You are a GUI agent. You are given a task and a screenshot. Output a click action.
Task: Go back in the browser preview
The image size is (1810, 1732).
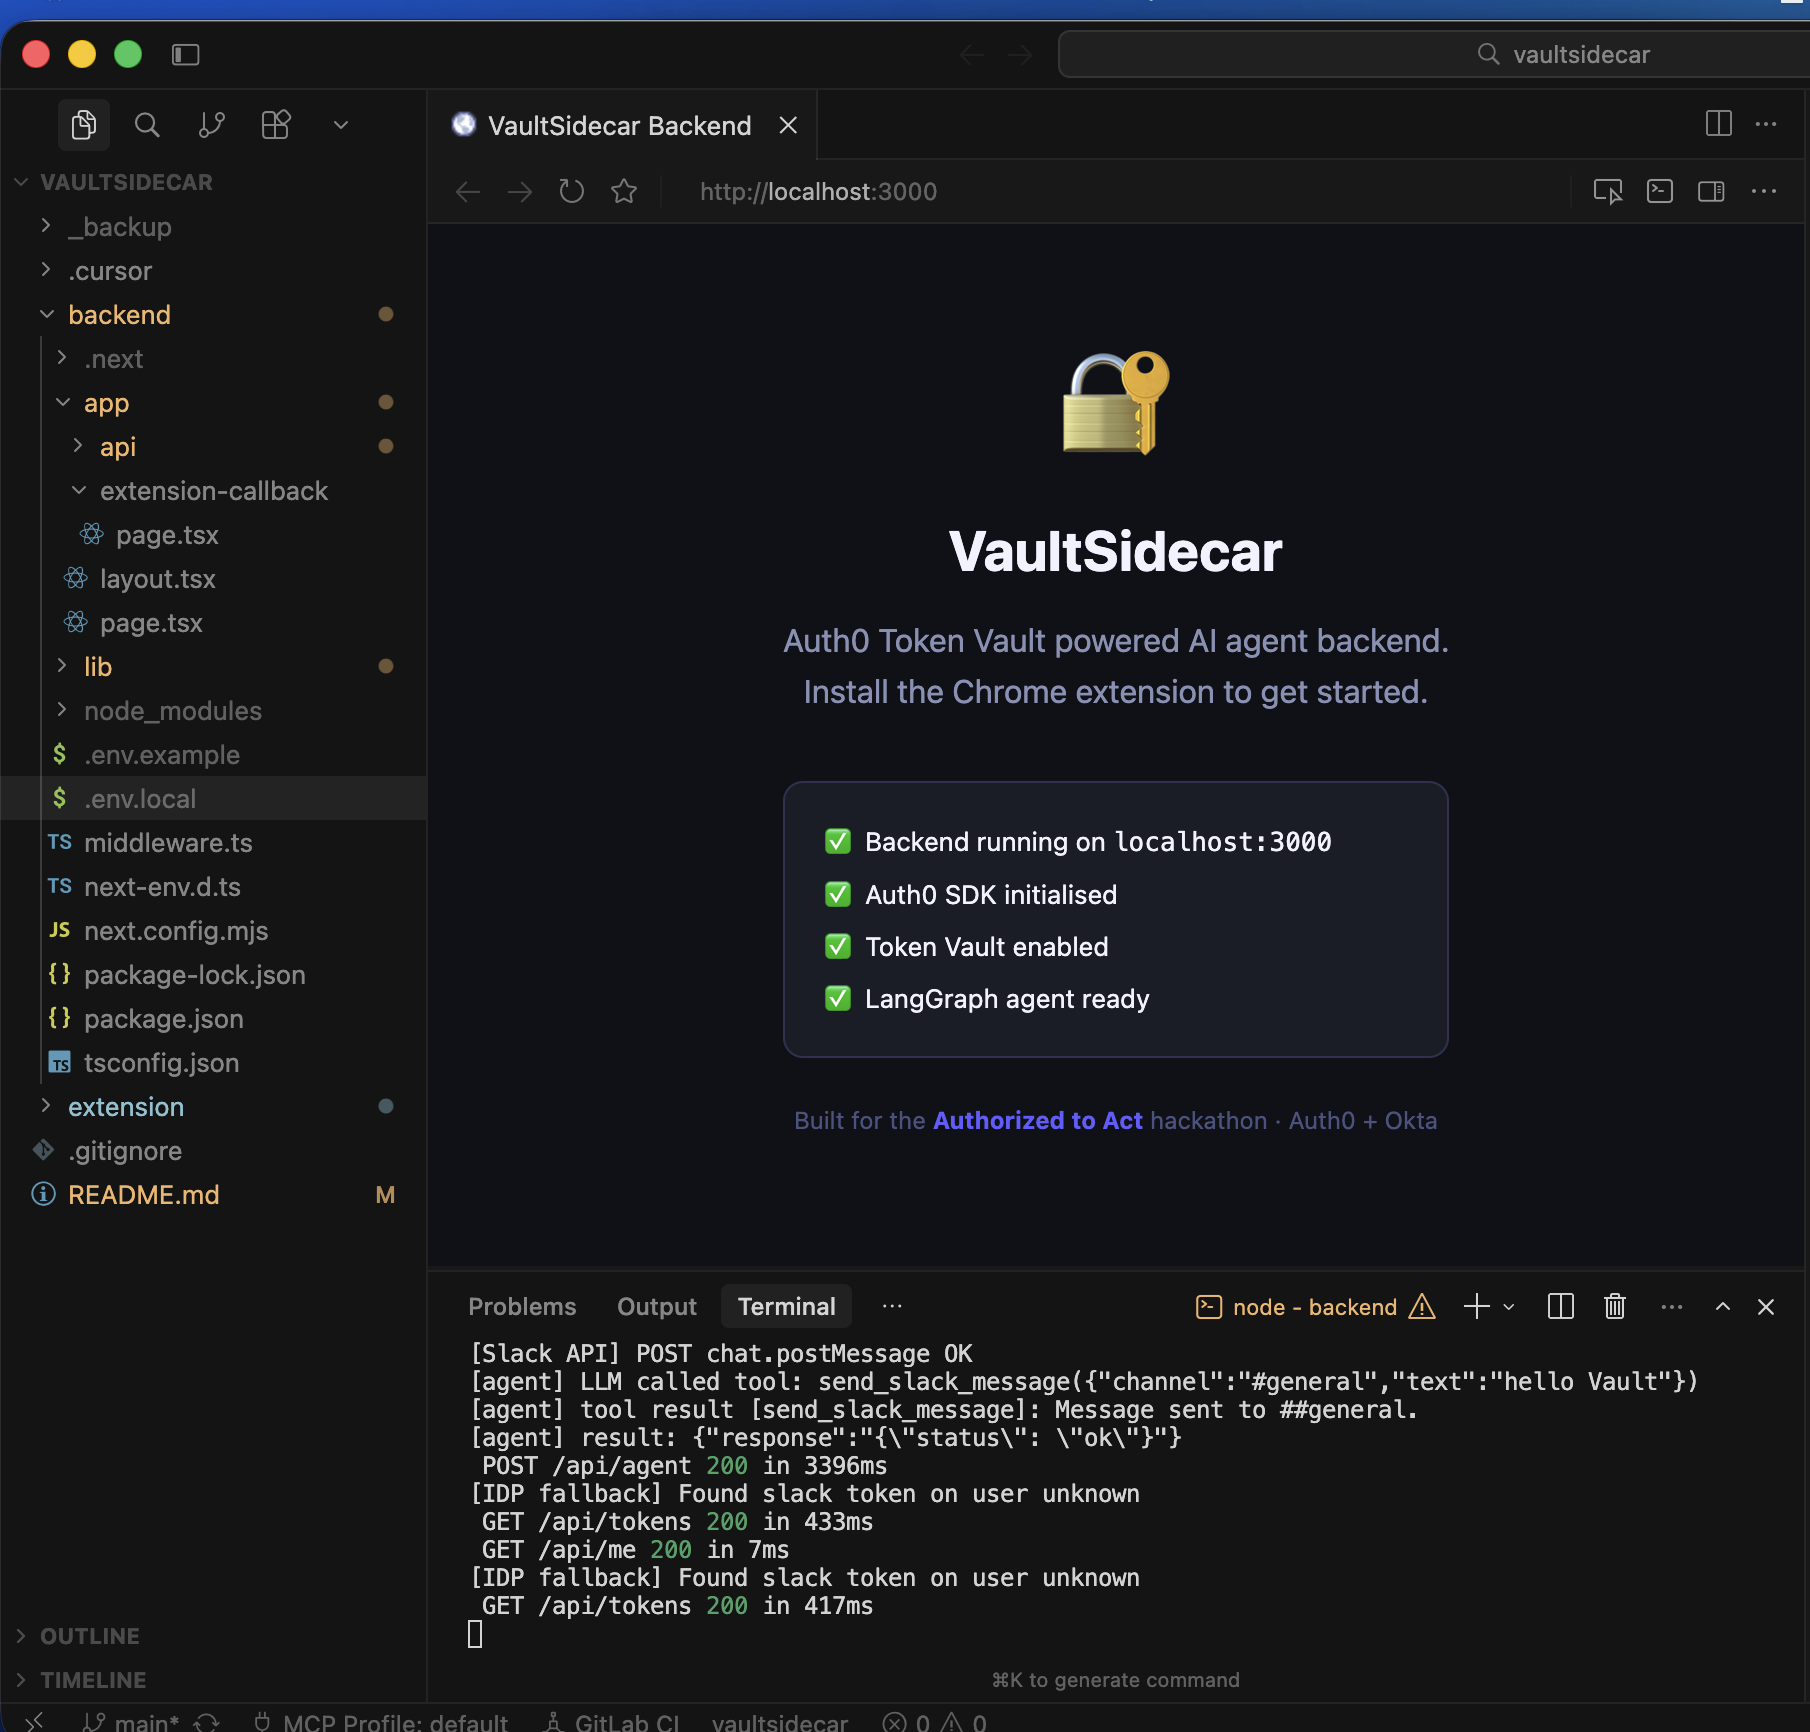click(x=468, y=191)
